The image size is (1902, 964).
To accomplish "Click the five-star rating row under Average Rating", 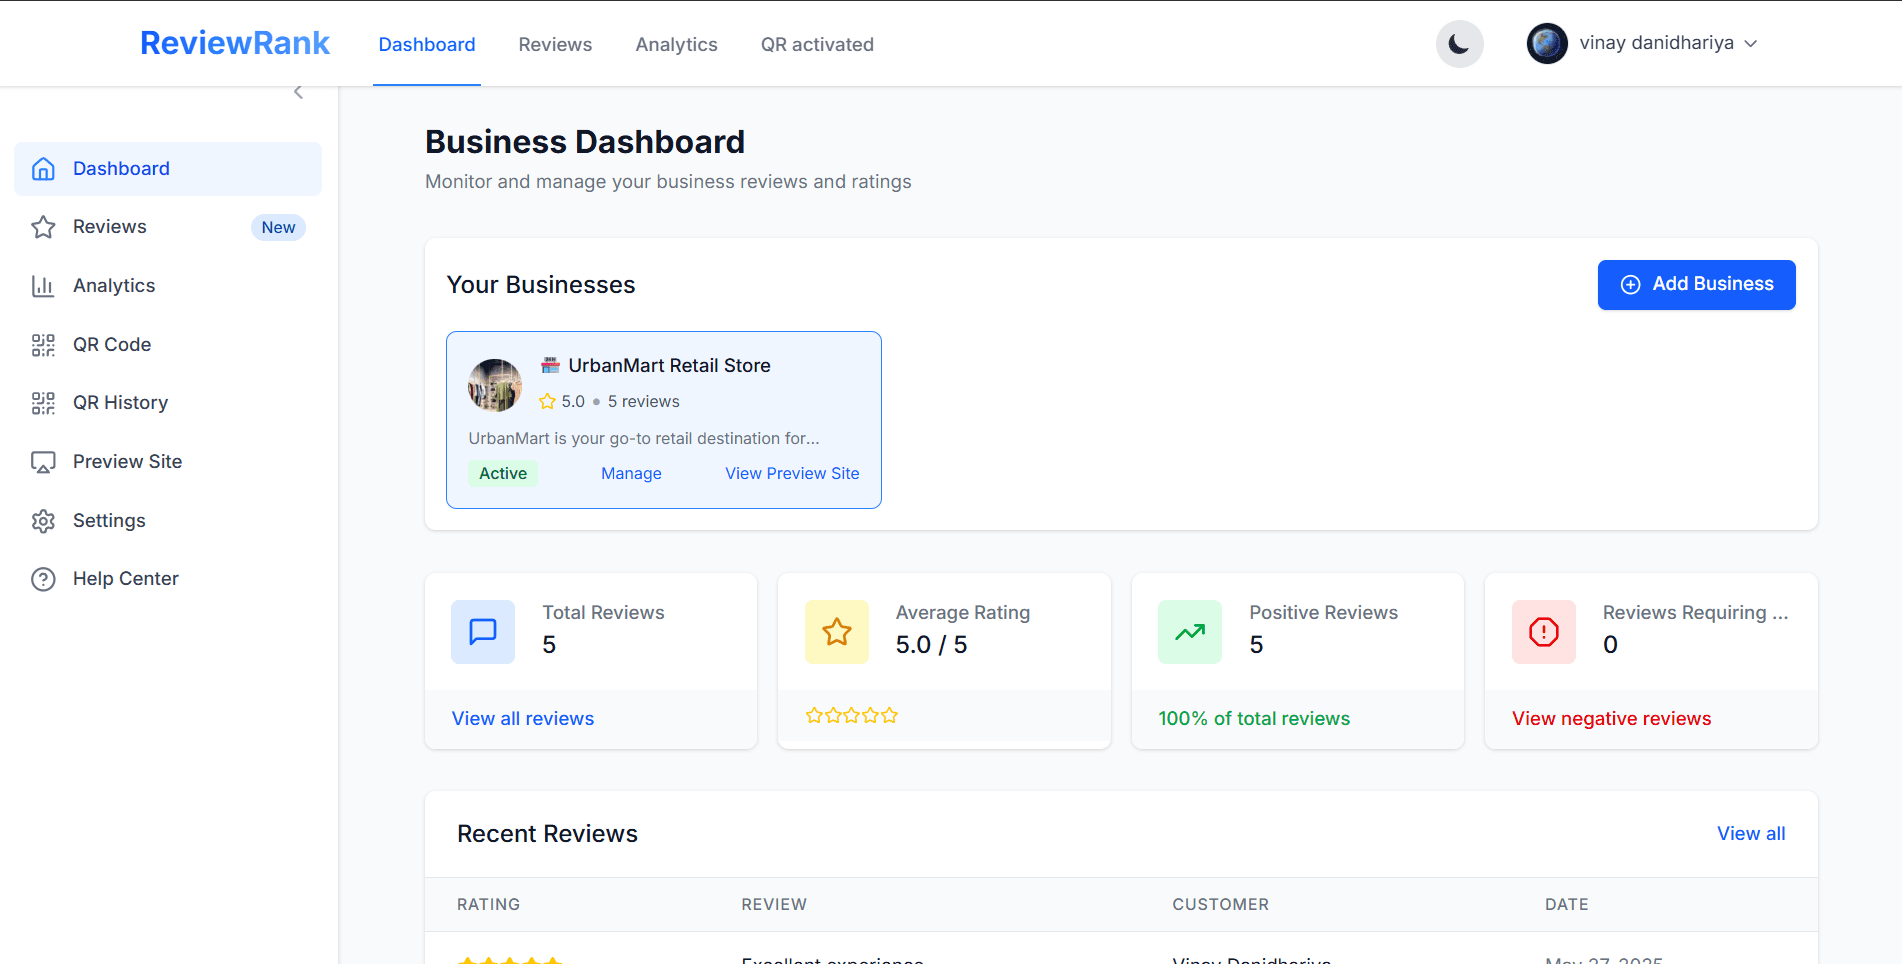I will (851, 715).
